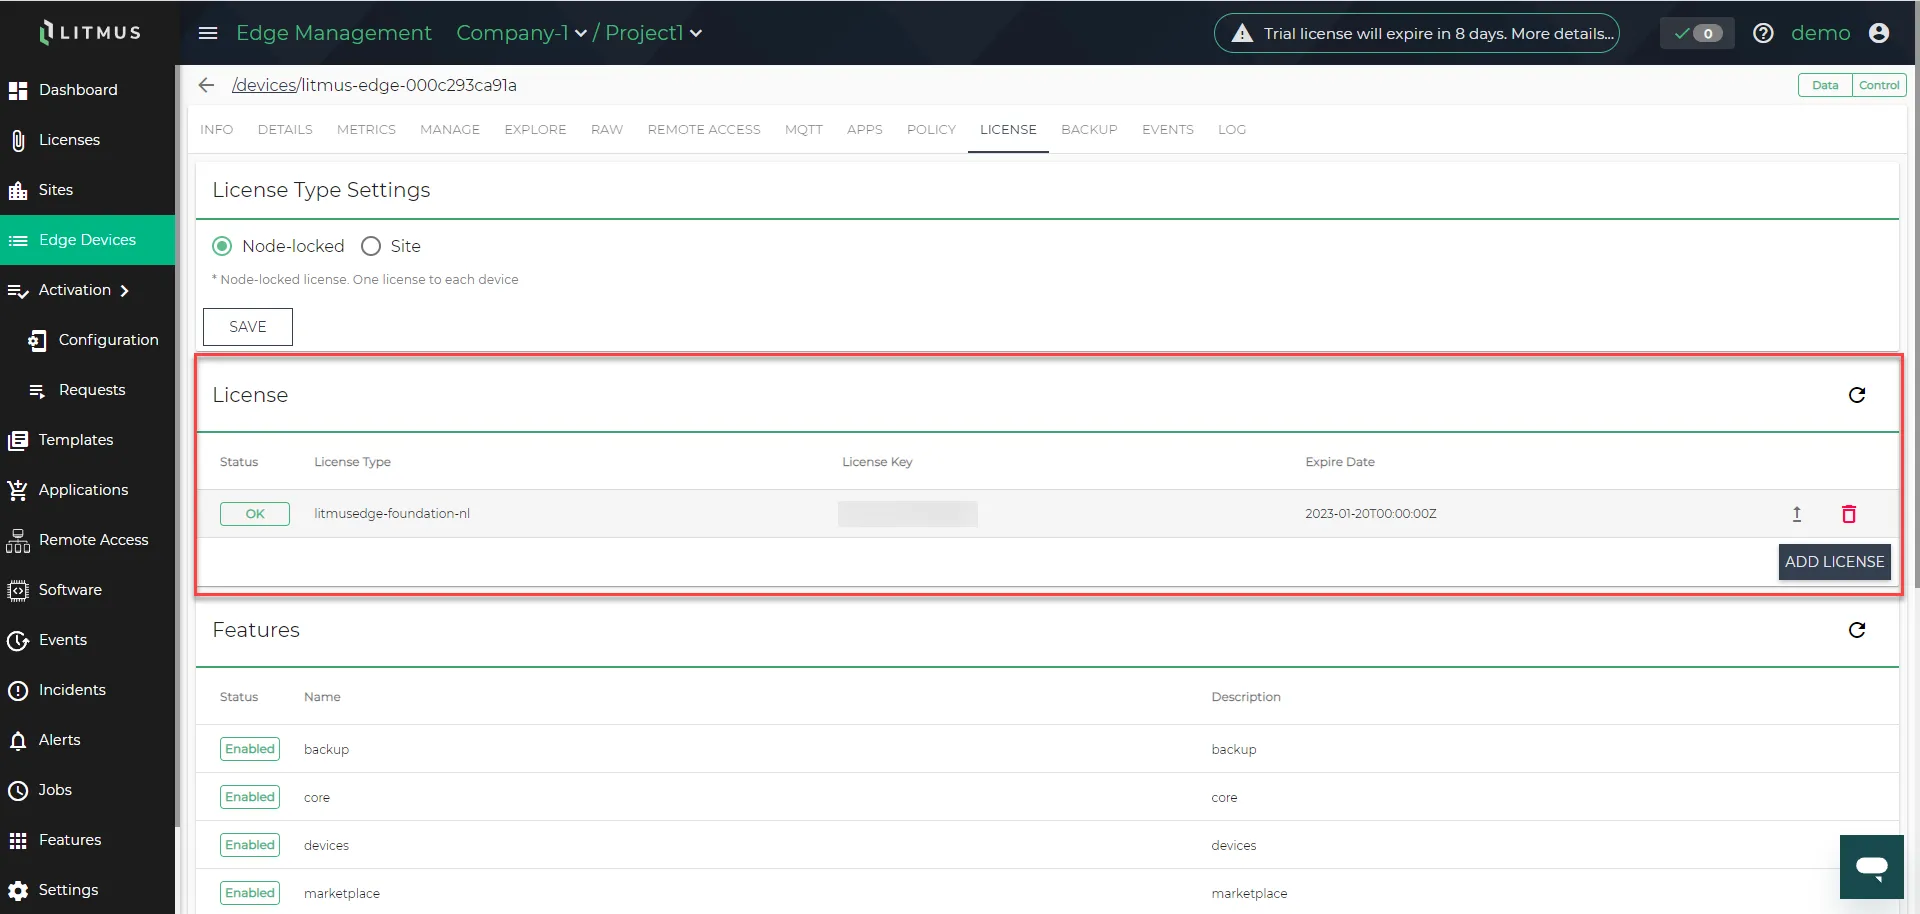Open the user account avatar icon
The height and width of the screenshot is (914, 1920).
tap(1879, 33)
